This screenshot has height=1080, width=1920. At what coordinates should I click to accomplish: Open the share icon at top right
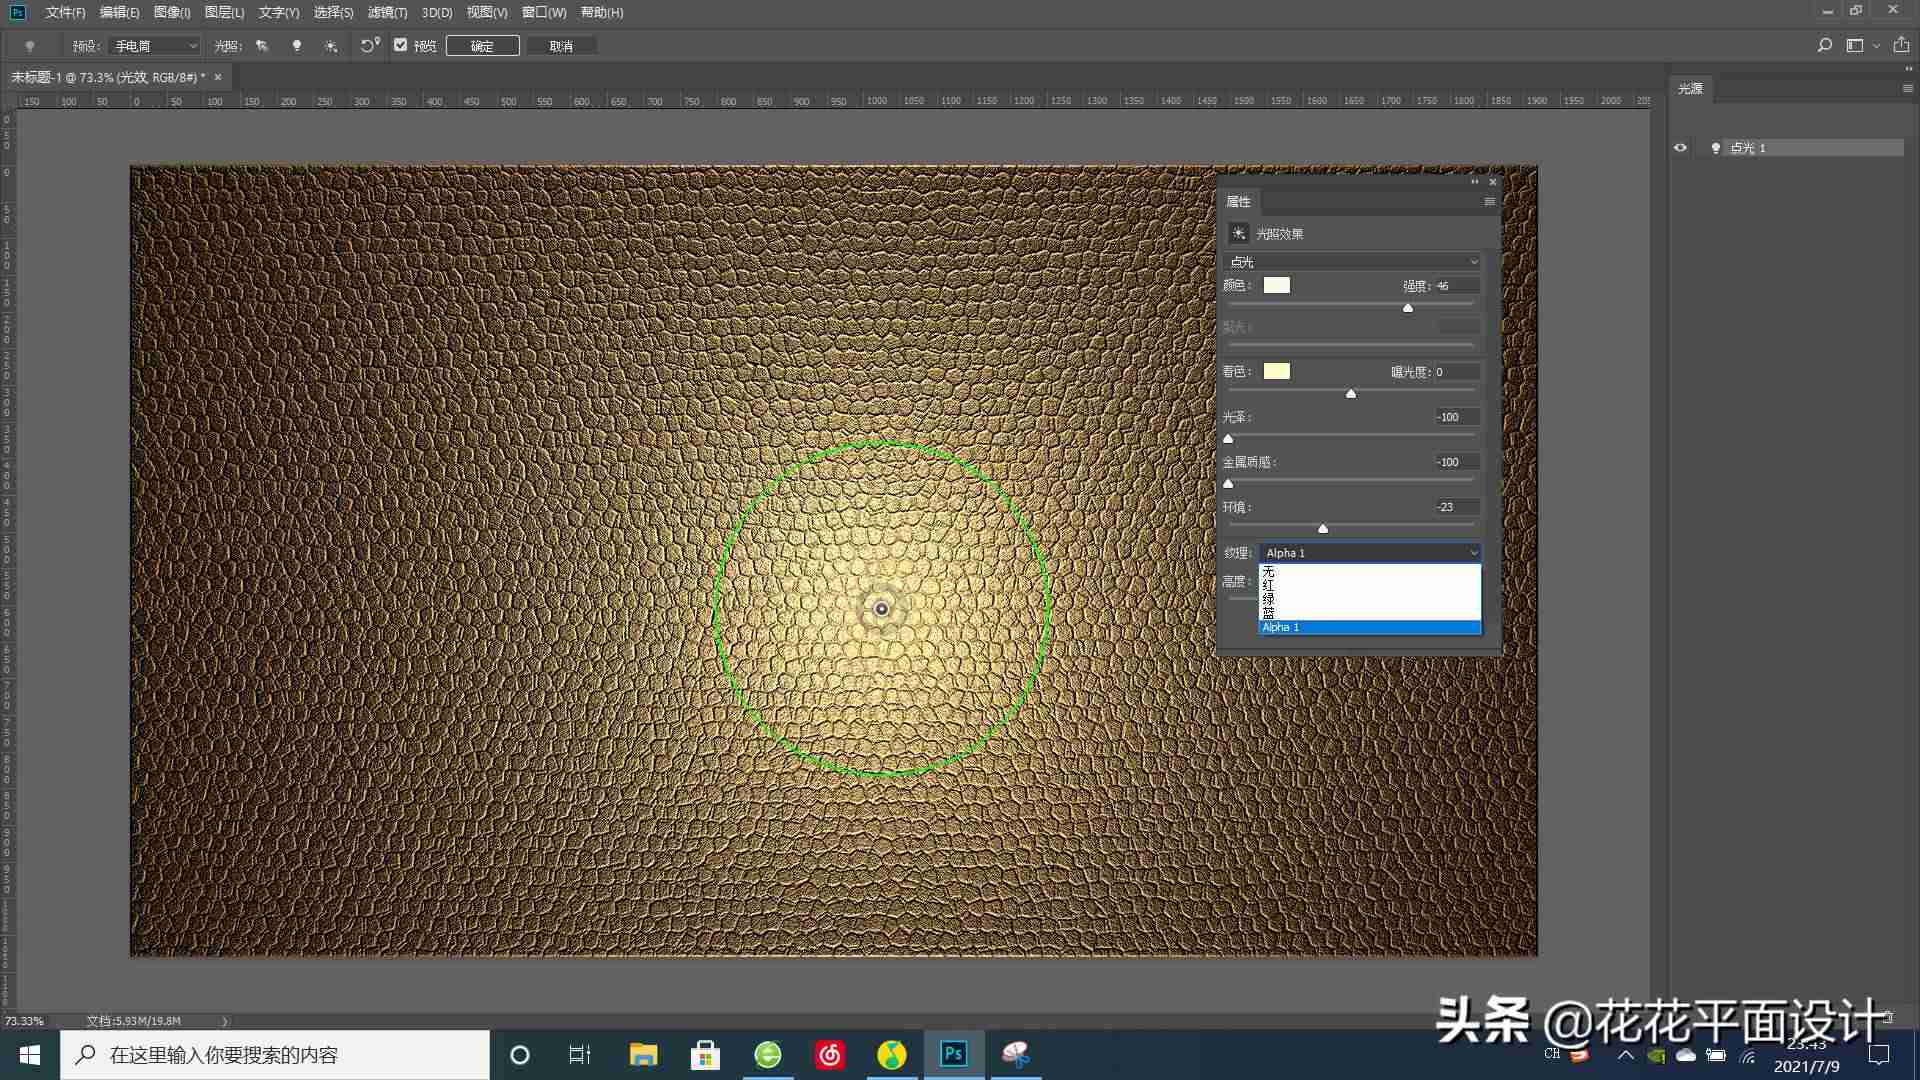point(1901,45)
